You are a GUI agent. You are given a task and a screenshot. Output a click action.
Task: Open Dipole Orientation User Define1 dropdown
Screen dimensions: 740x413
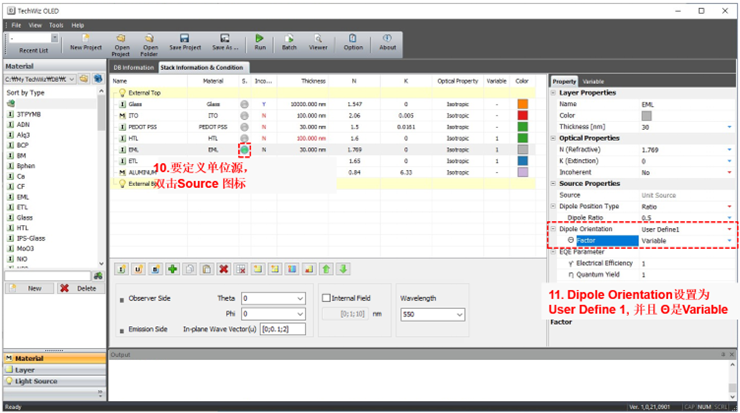[x=730, y=229]
